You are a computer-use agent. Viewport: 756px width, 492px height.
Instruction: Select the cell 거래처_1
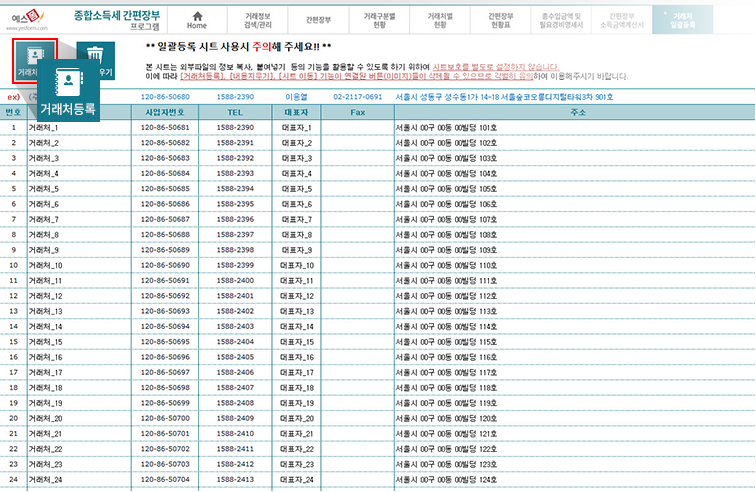tap(79, 128)
